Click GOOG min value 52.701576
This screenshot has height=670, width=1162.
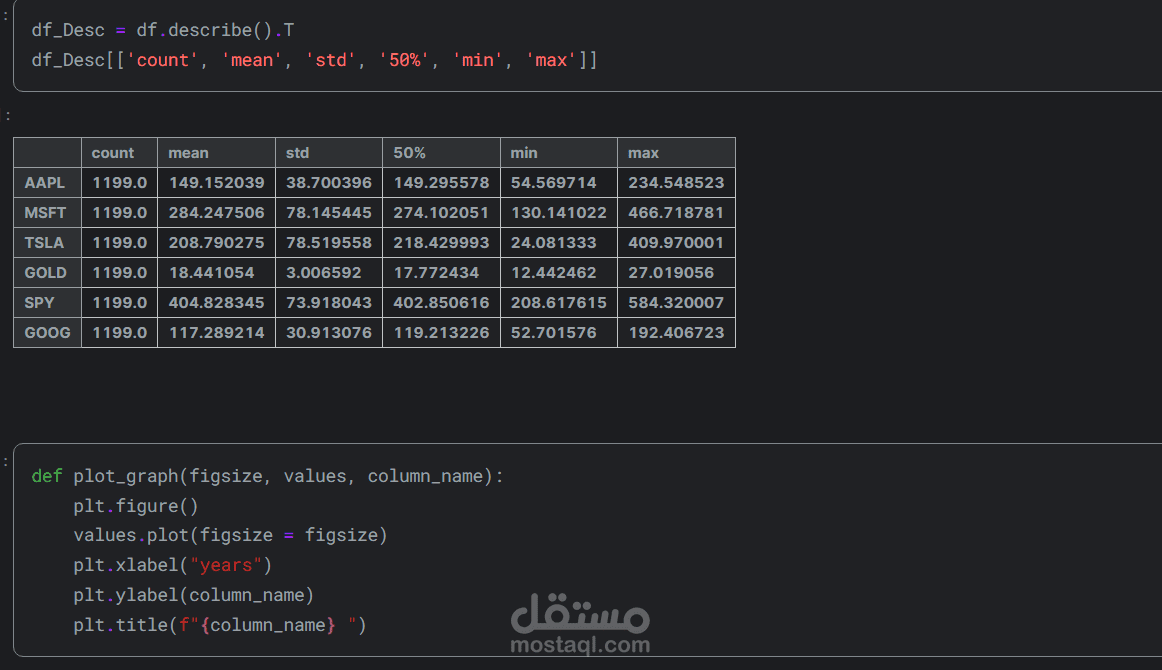pos(554,333)
